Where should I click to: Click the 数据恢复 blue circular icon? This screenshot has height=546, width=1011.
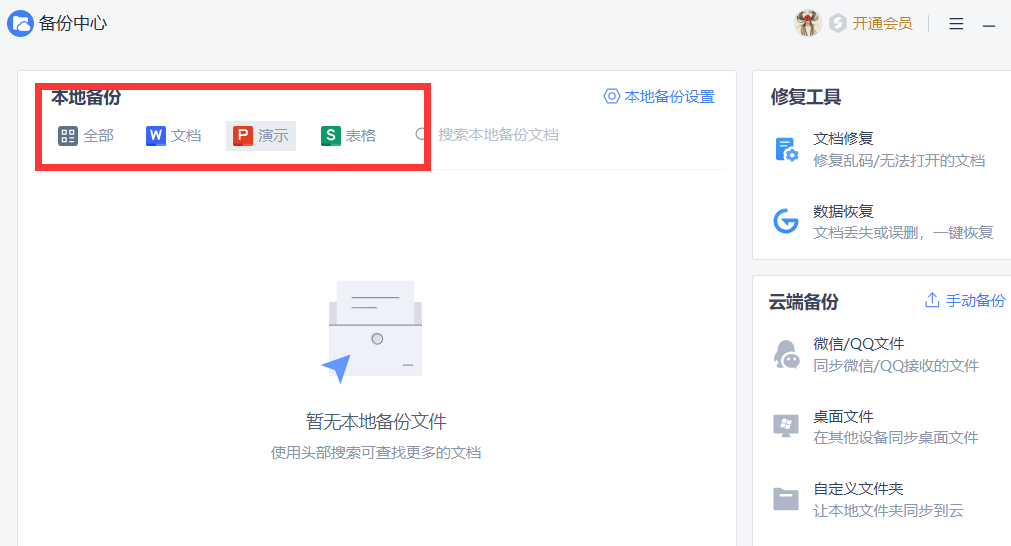[786, 221]
